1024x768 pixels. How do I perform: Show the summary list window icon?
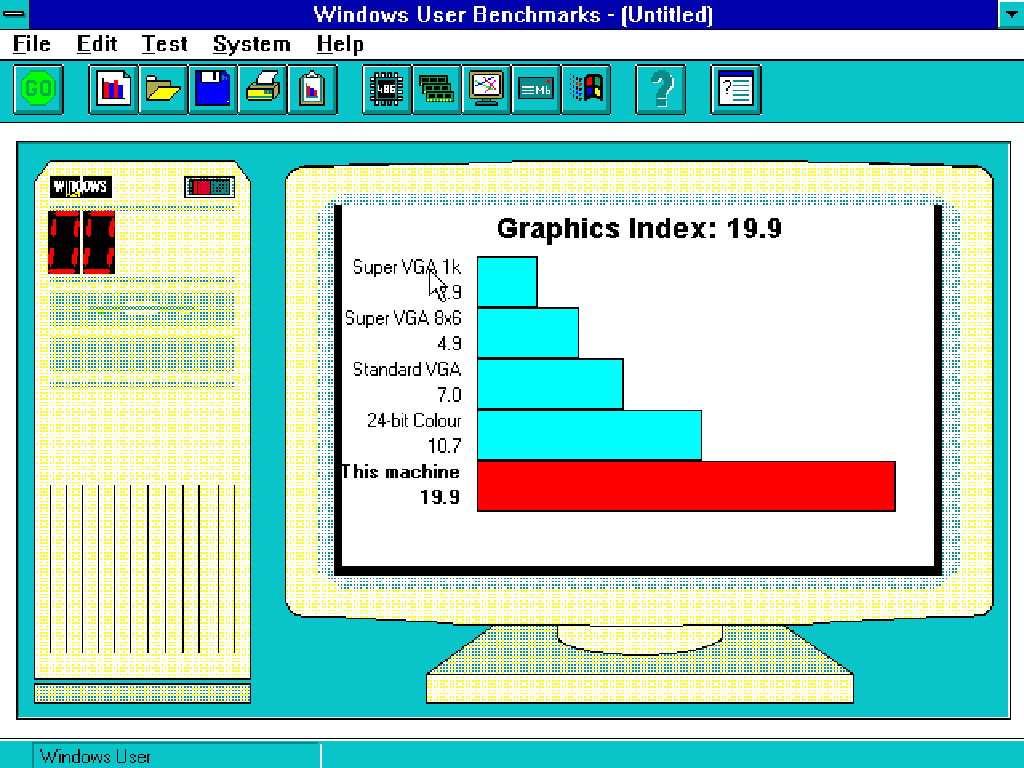pyautogui.click(x=735, y=89)
